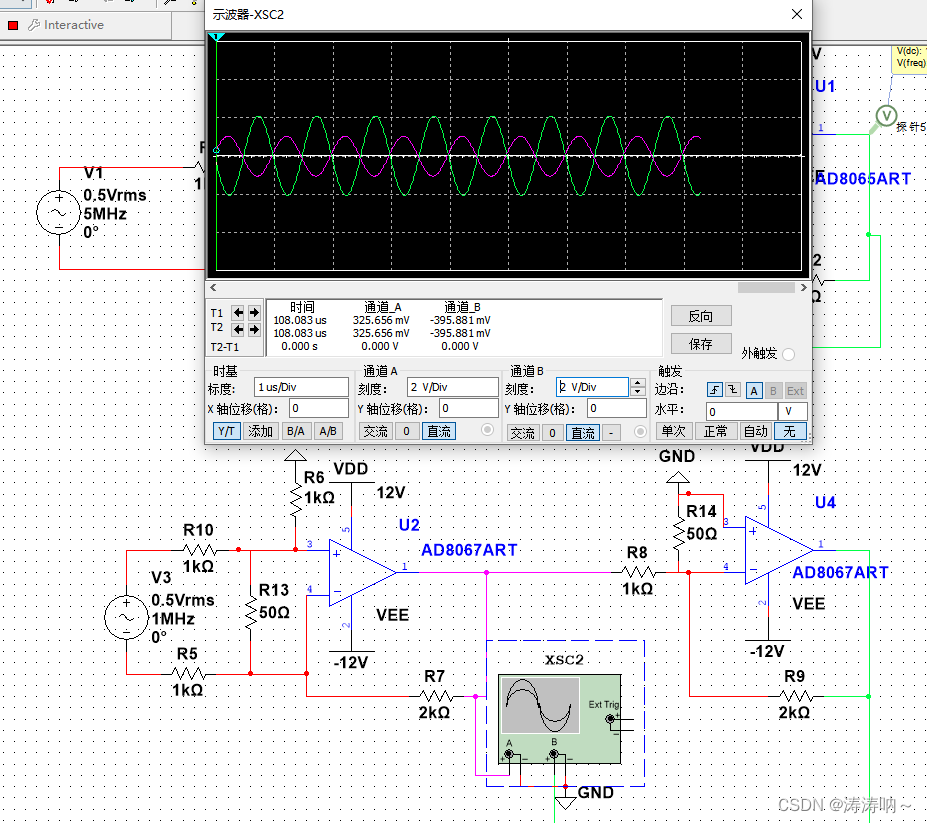
Task: Select the XSC2 oscilloscope instrument symbol
Action: [x=560, y=719]
